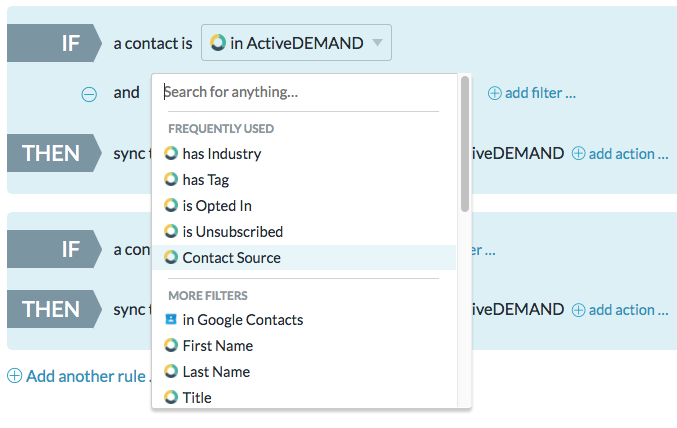Click the icon beside 'has Tag'

(x=171, y=179)
